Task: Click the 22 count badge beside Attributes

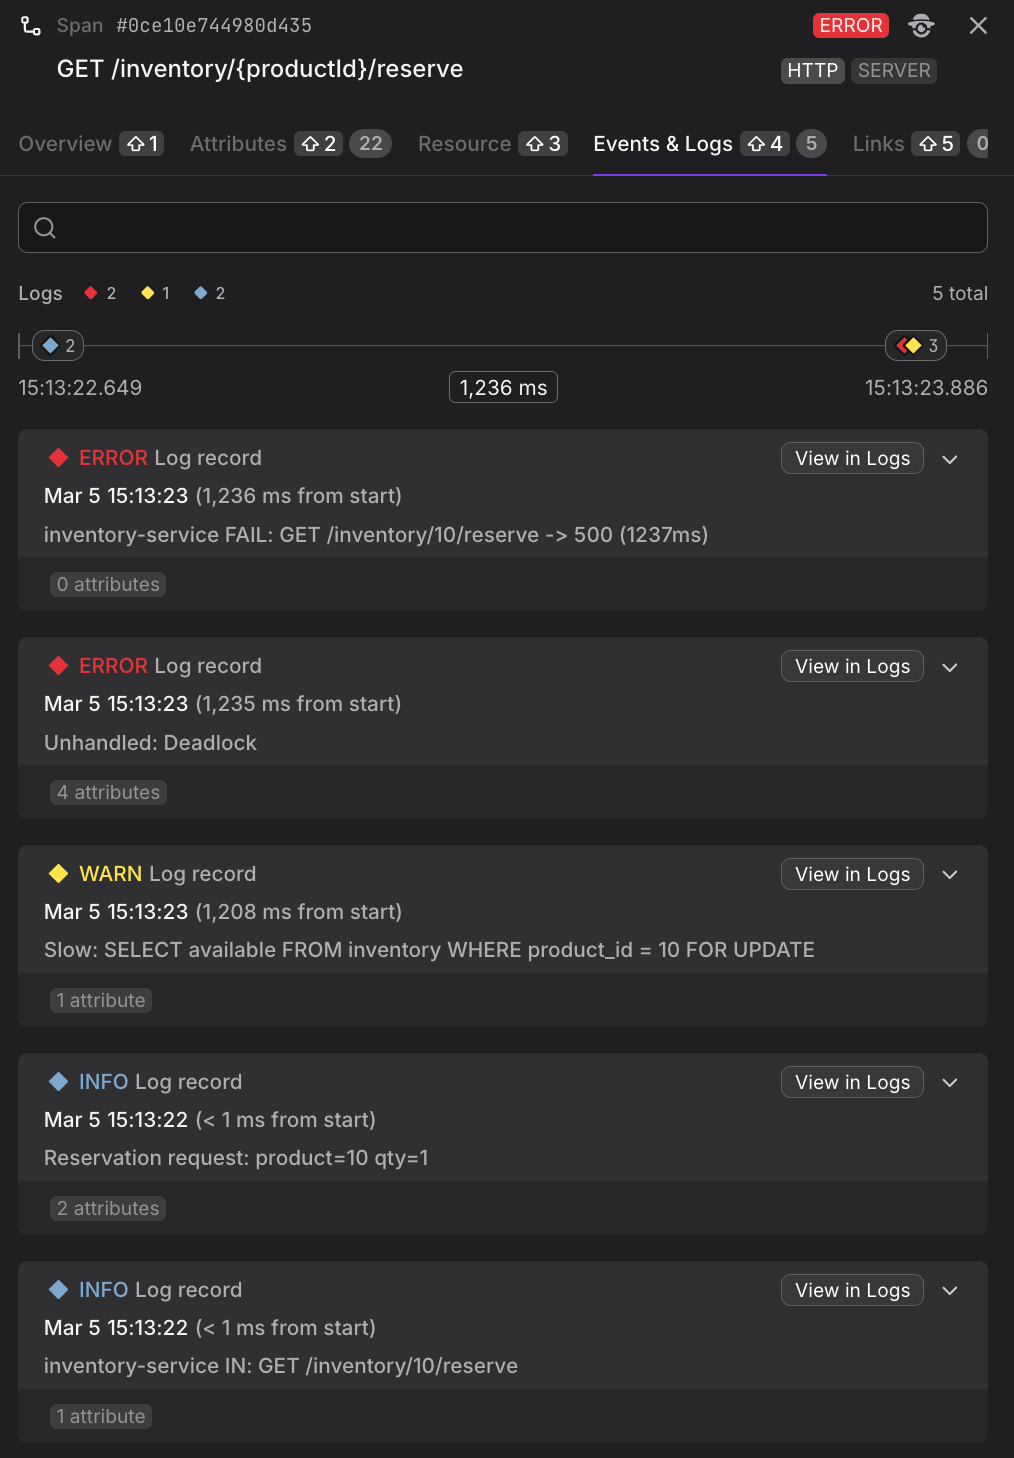Action: 370,143
